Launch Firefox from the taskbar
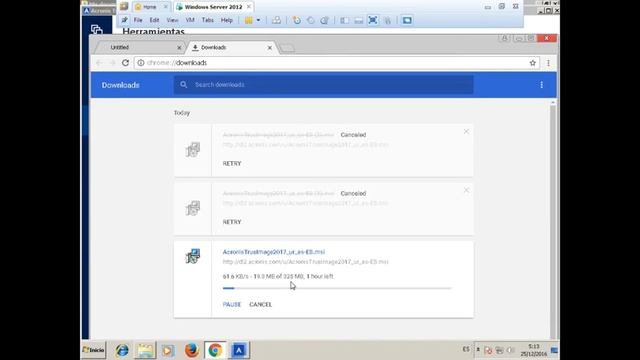Image resolution: width=640 pixels, height=360 pixels. click(x=191, y=350)
